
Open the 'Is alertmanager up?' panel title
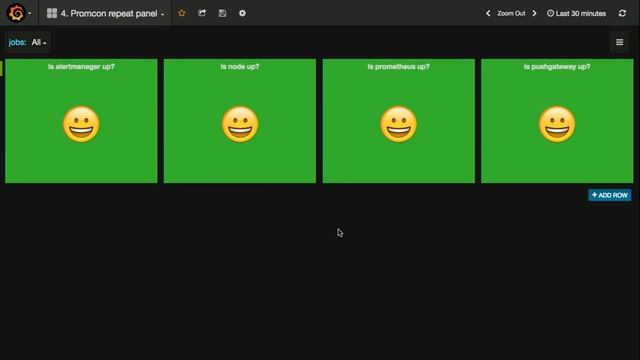[81, 67]
